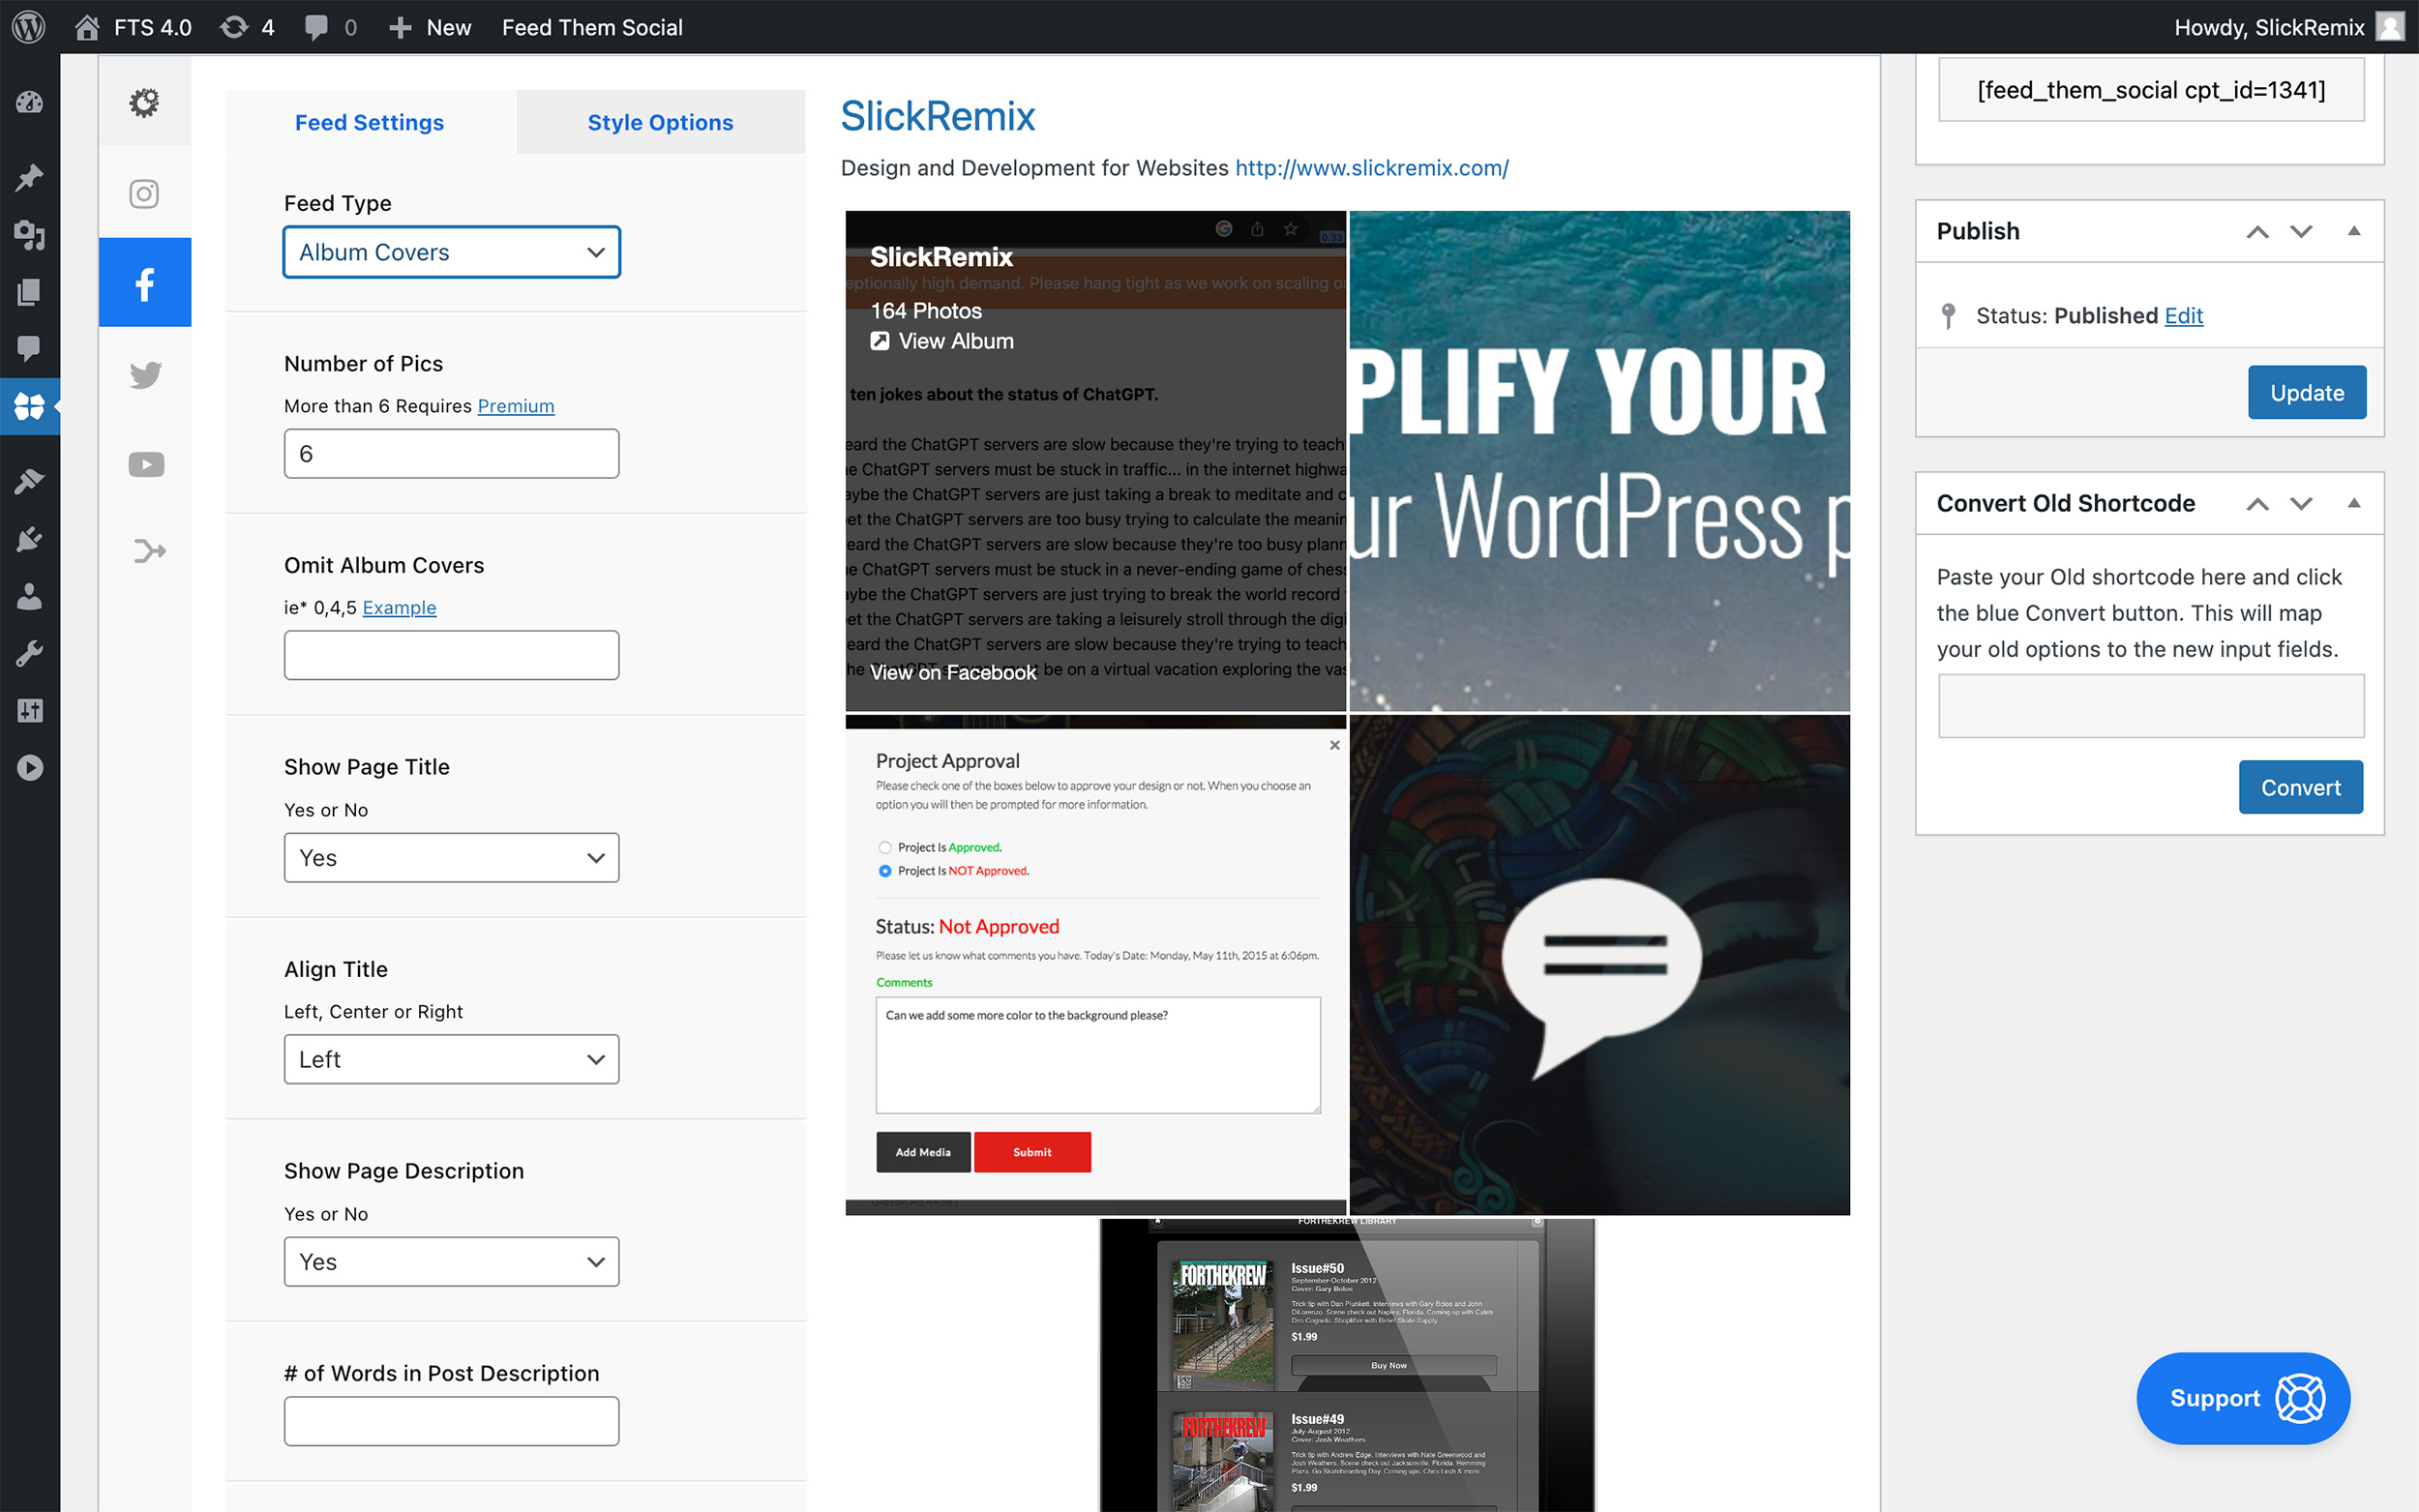Open Plugins icon in admin sidebar
Screen dimensions: 2419x1512
29,539
